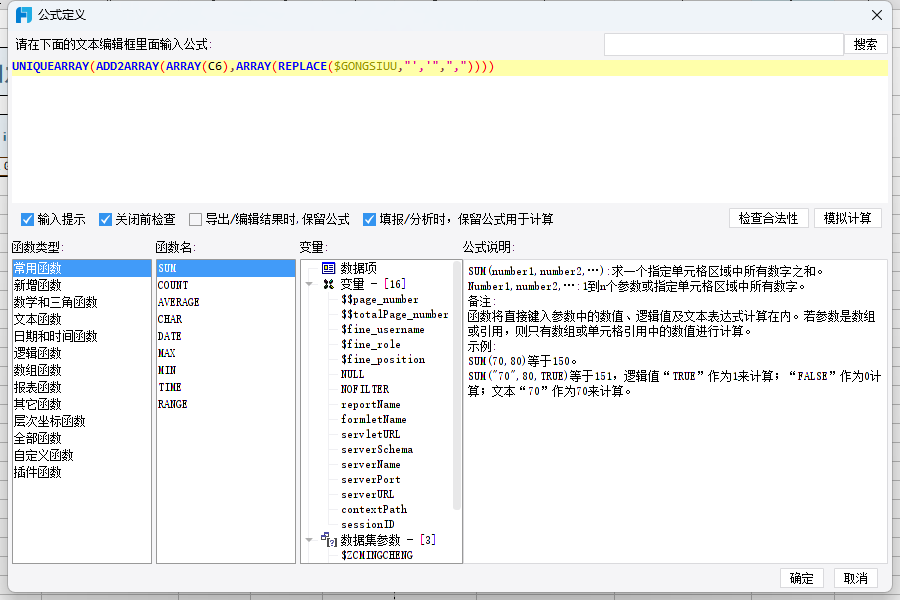This screenshot has width=900, height=600.
Task: Click the 搜索 button
Action: (866, 45)
